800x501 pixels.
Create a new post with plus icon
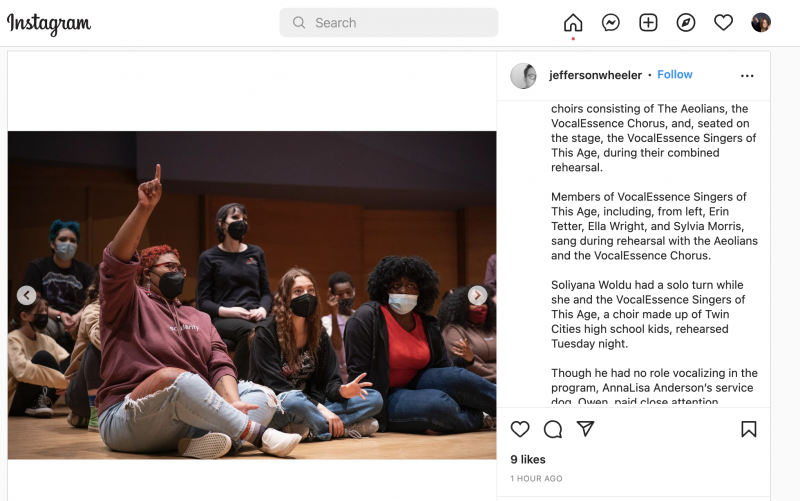[x=648, y=22]
